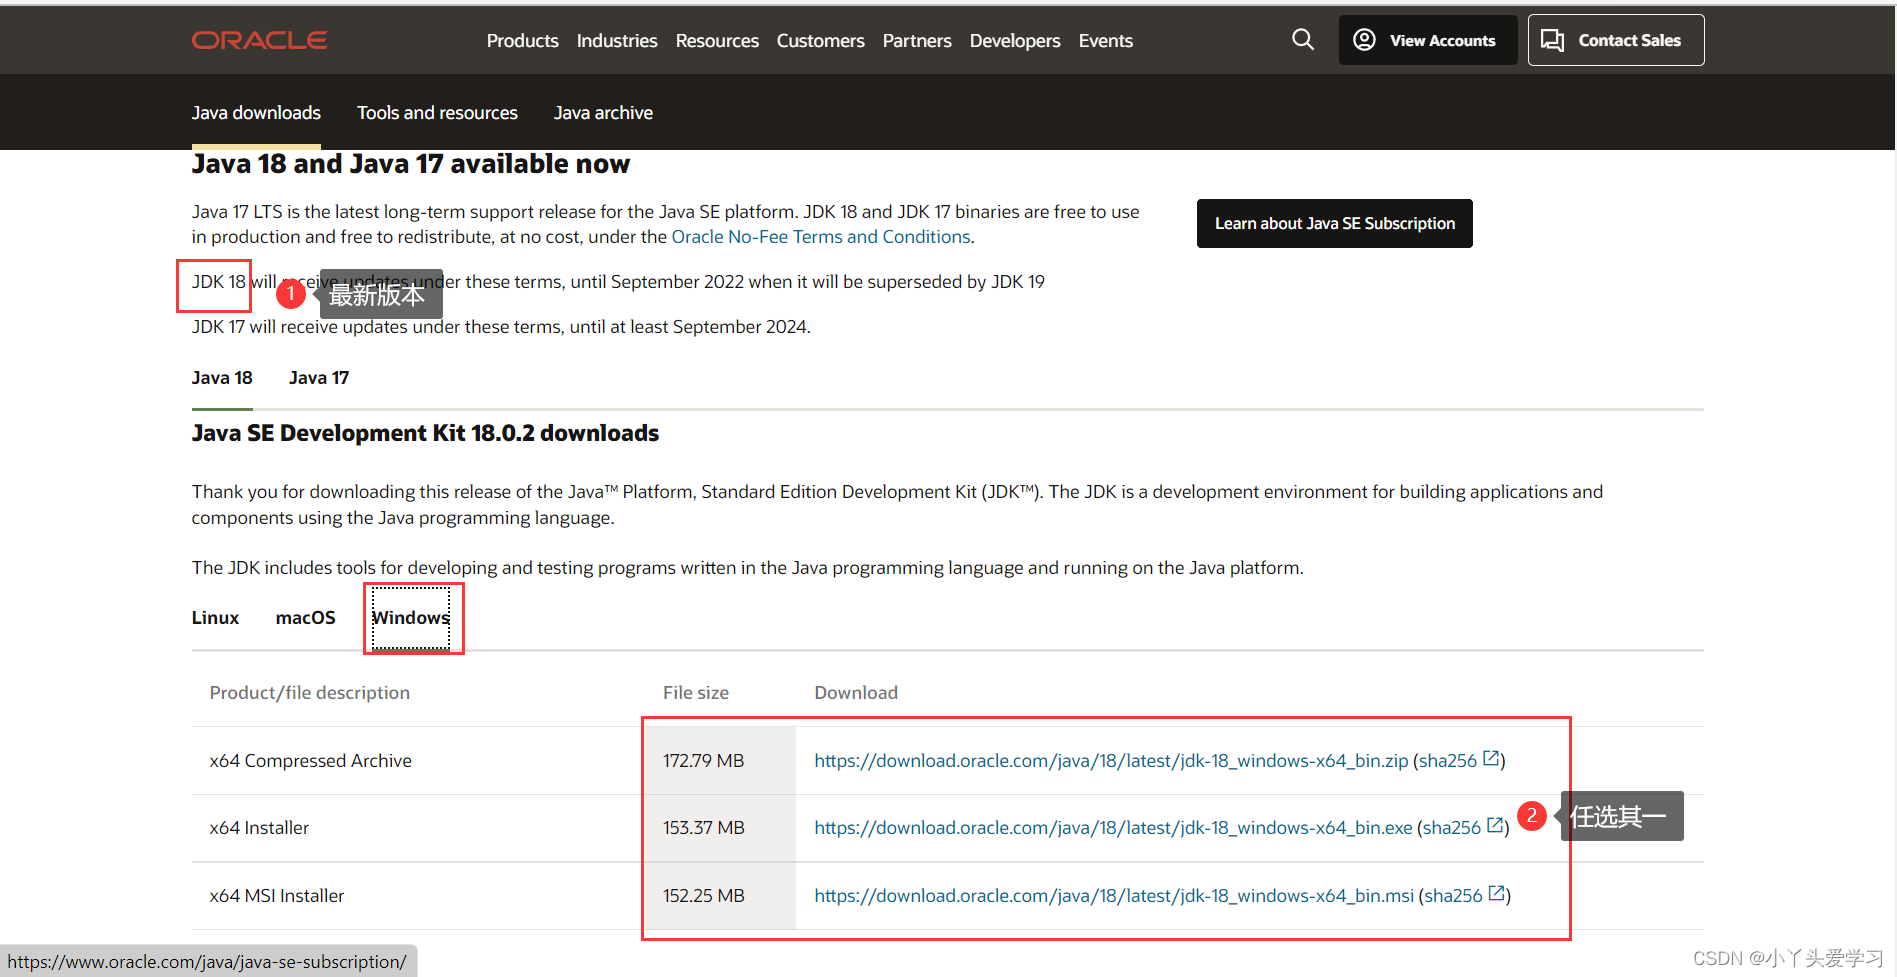Switch to the Java 17 tab
Image resolution: width=1897 pixels, height=977 pixels.
[319, 378]
